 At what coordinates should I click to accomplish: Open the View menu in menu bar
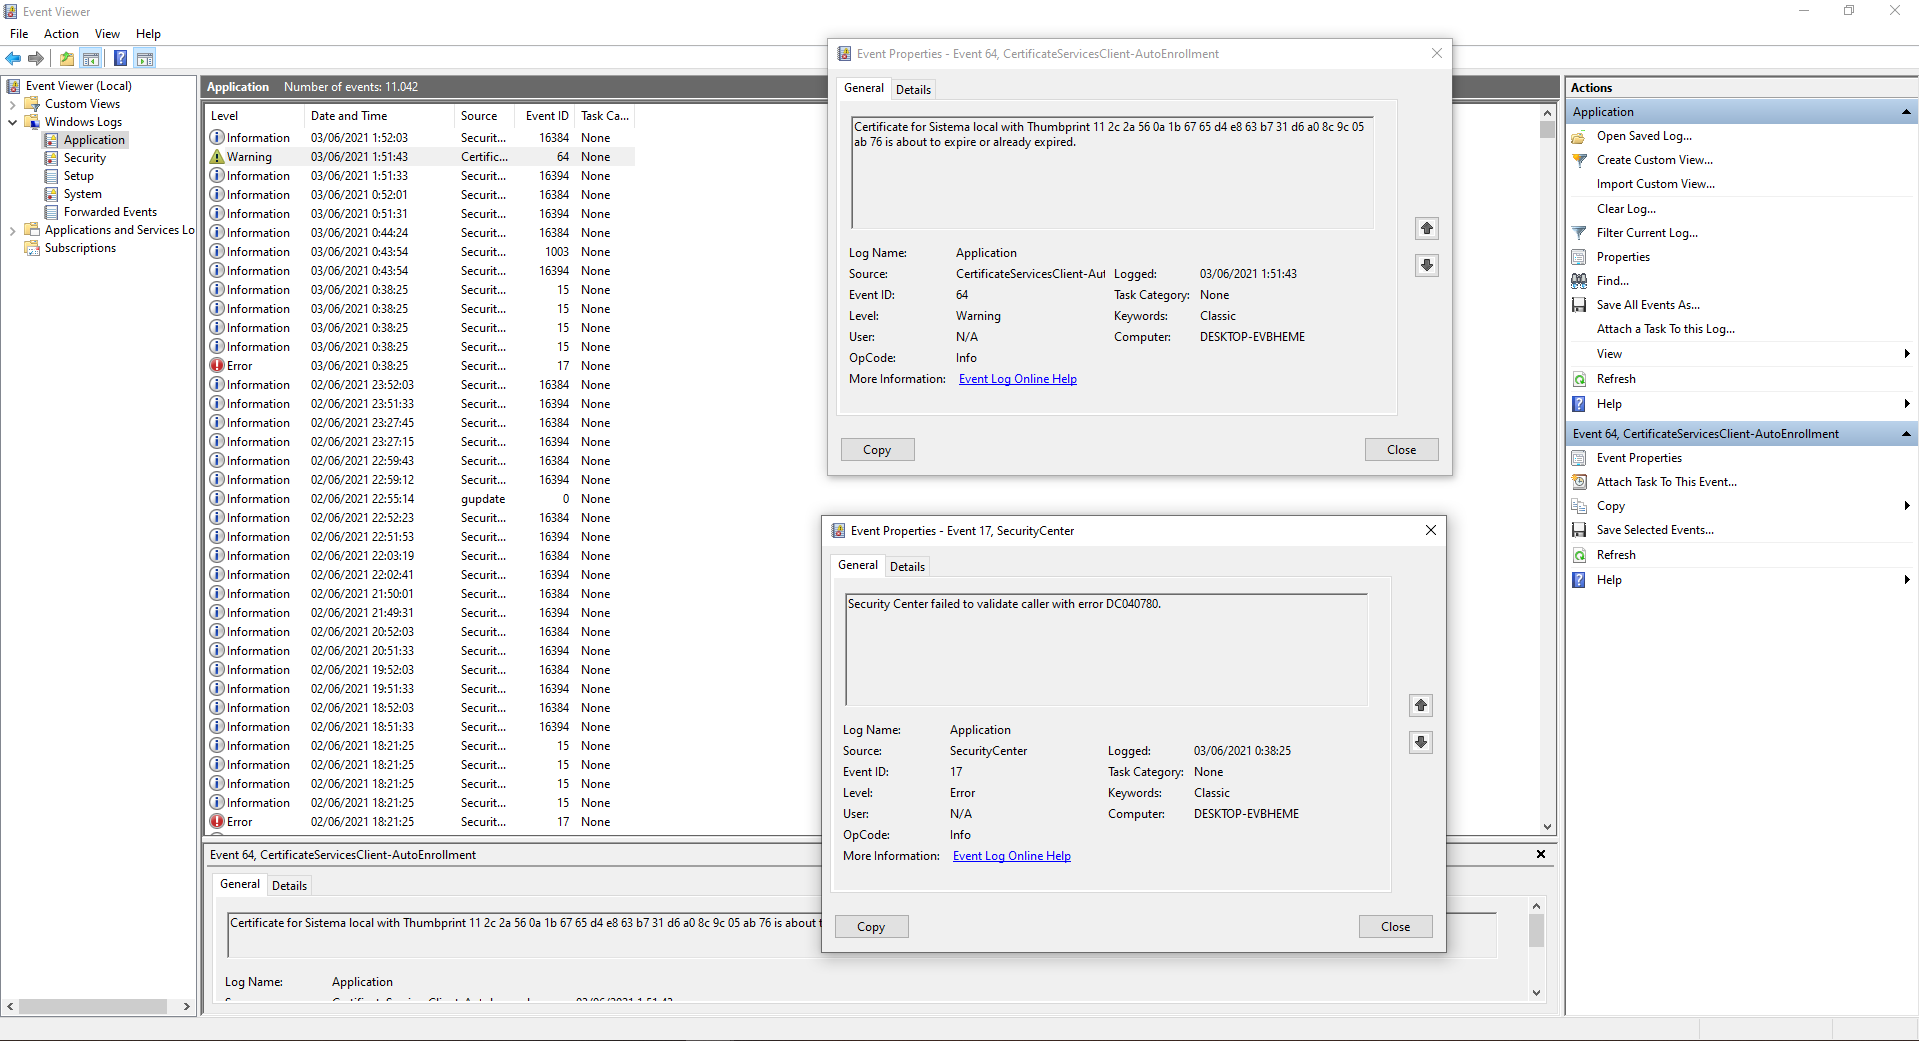coord(107,34)
